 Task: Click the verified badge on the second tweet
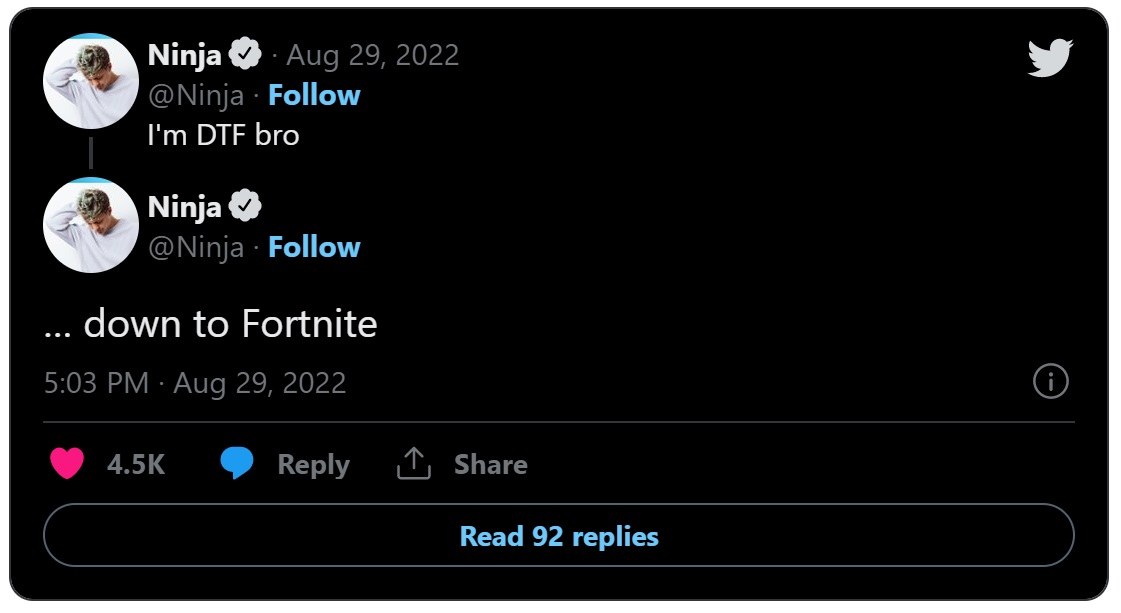coord(245,206)
